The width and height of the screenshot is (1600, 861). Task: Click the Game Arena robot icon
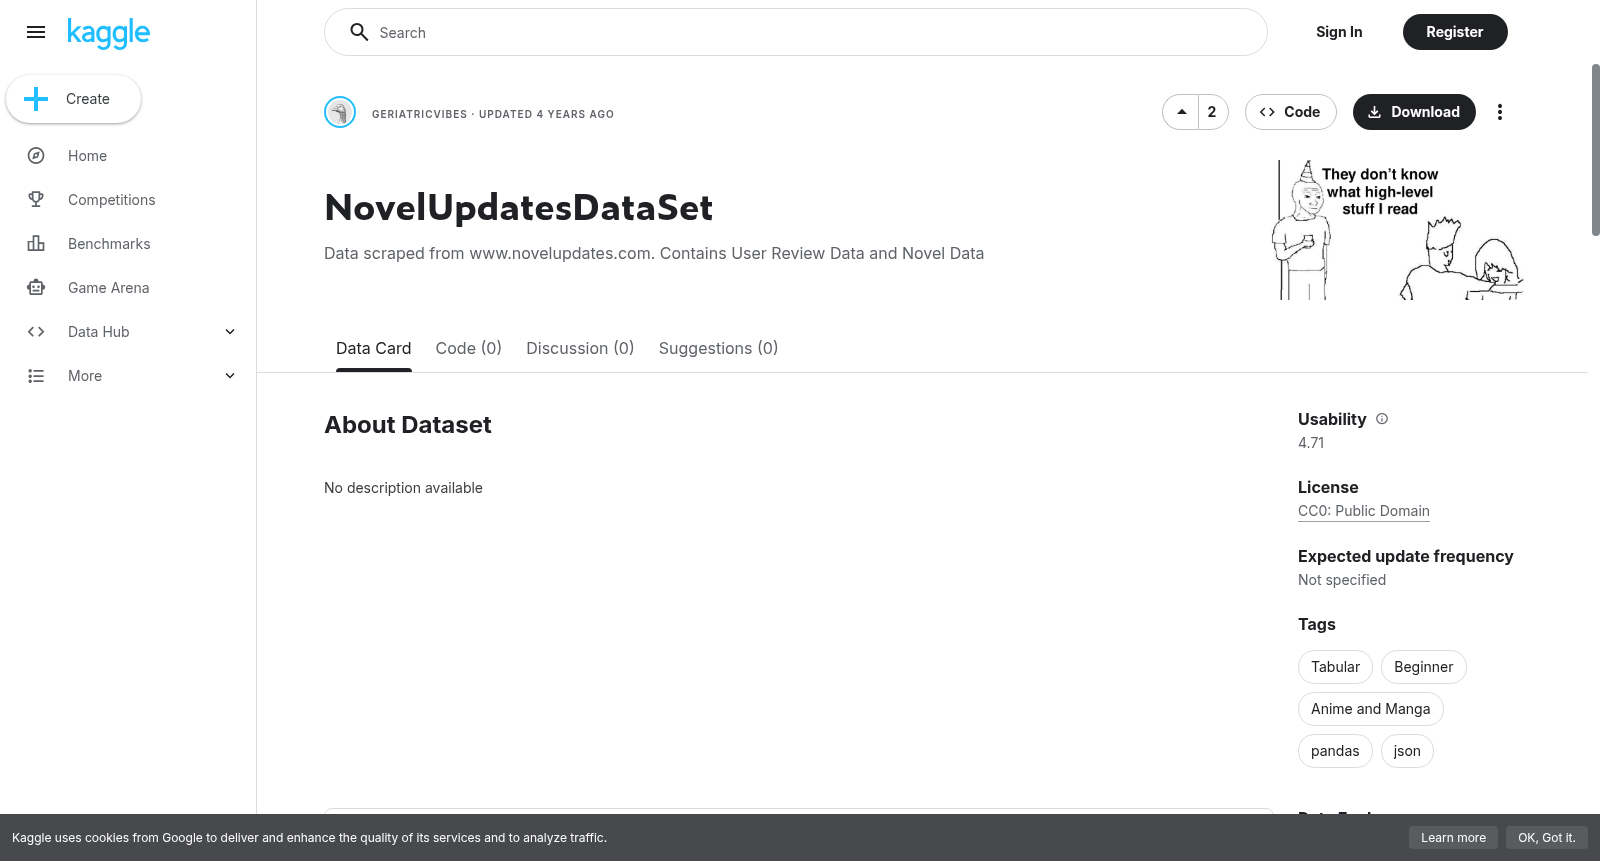[36, 288]
